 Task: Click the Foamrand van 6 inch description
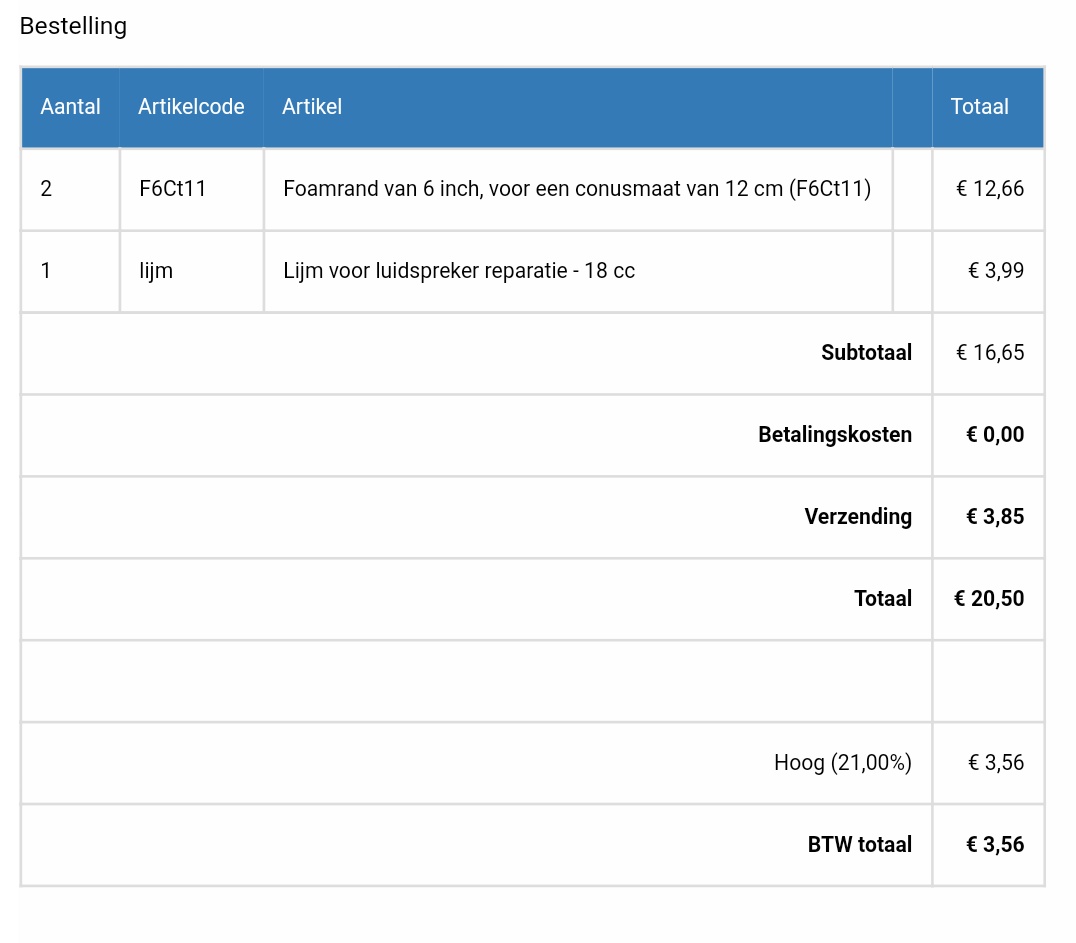click(x=577, y=189)
